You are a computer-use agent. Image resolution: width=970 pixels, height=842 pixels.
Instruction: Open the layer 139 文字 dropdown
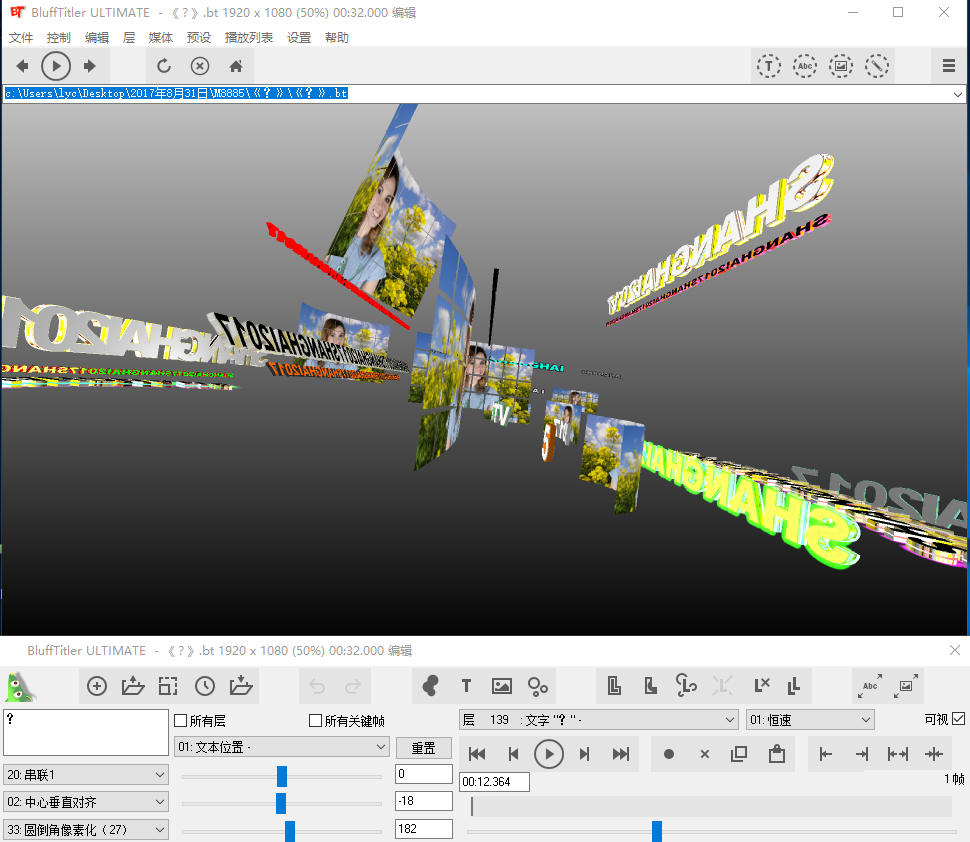point(599,720)
